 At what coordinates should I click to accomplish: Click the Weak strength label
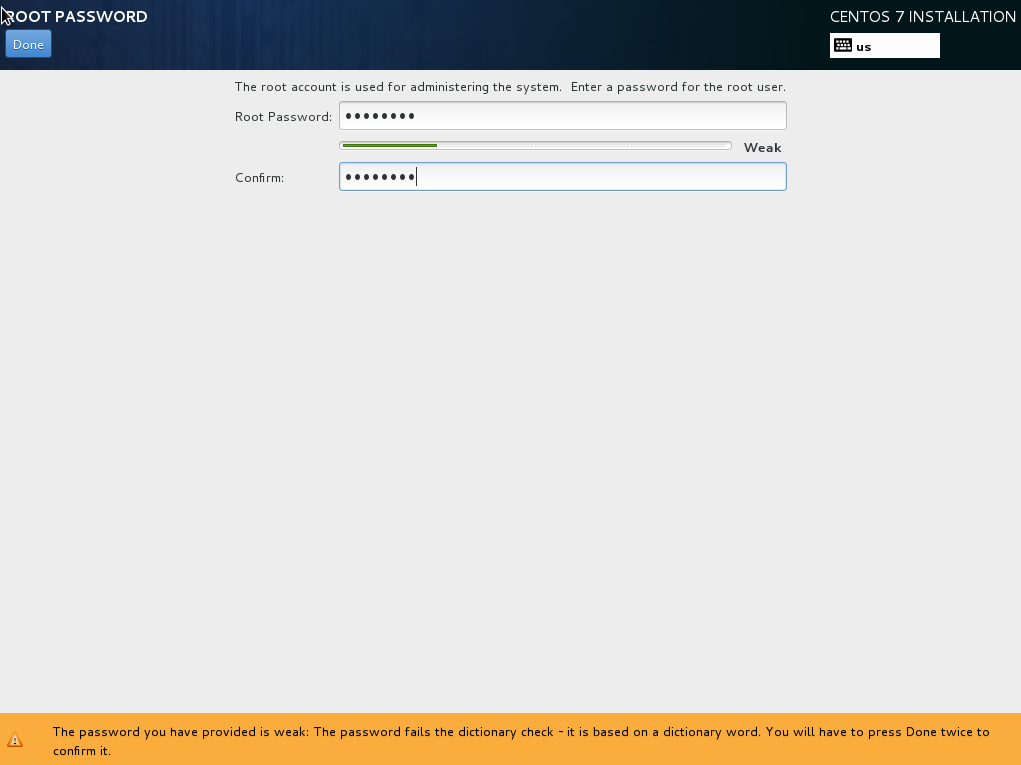(762, 147)
